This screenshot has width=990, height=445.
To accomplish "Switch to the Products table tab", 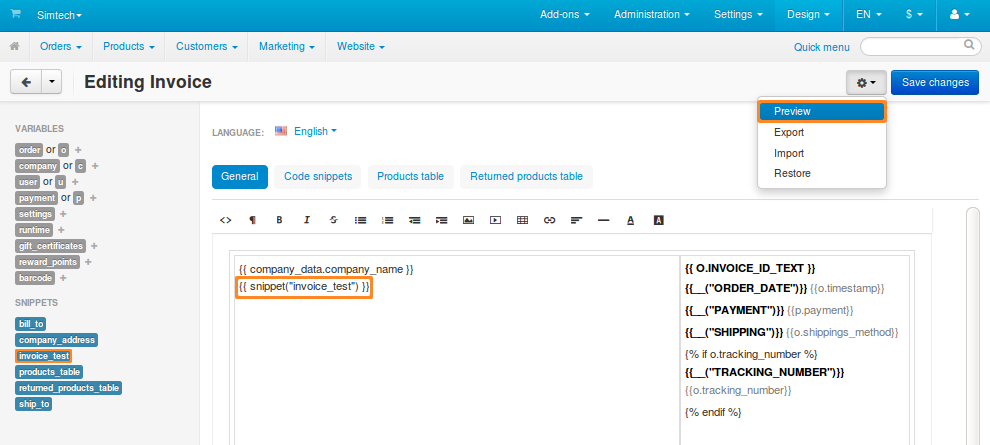I will (410, 177).
